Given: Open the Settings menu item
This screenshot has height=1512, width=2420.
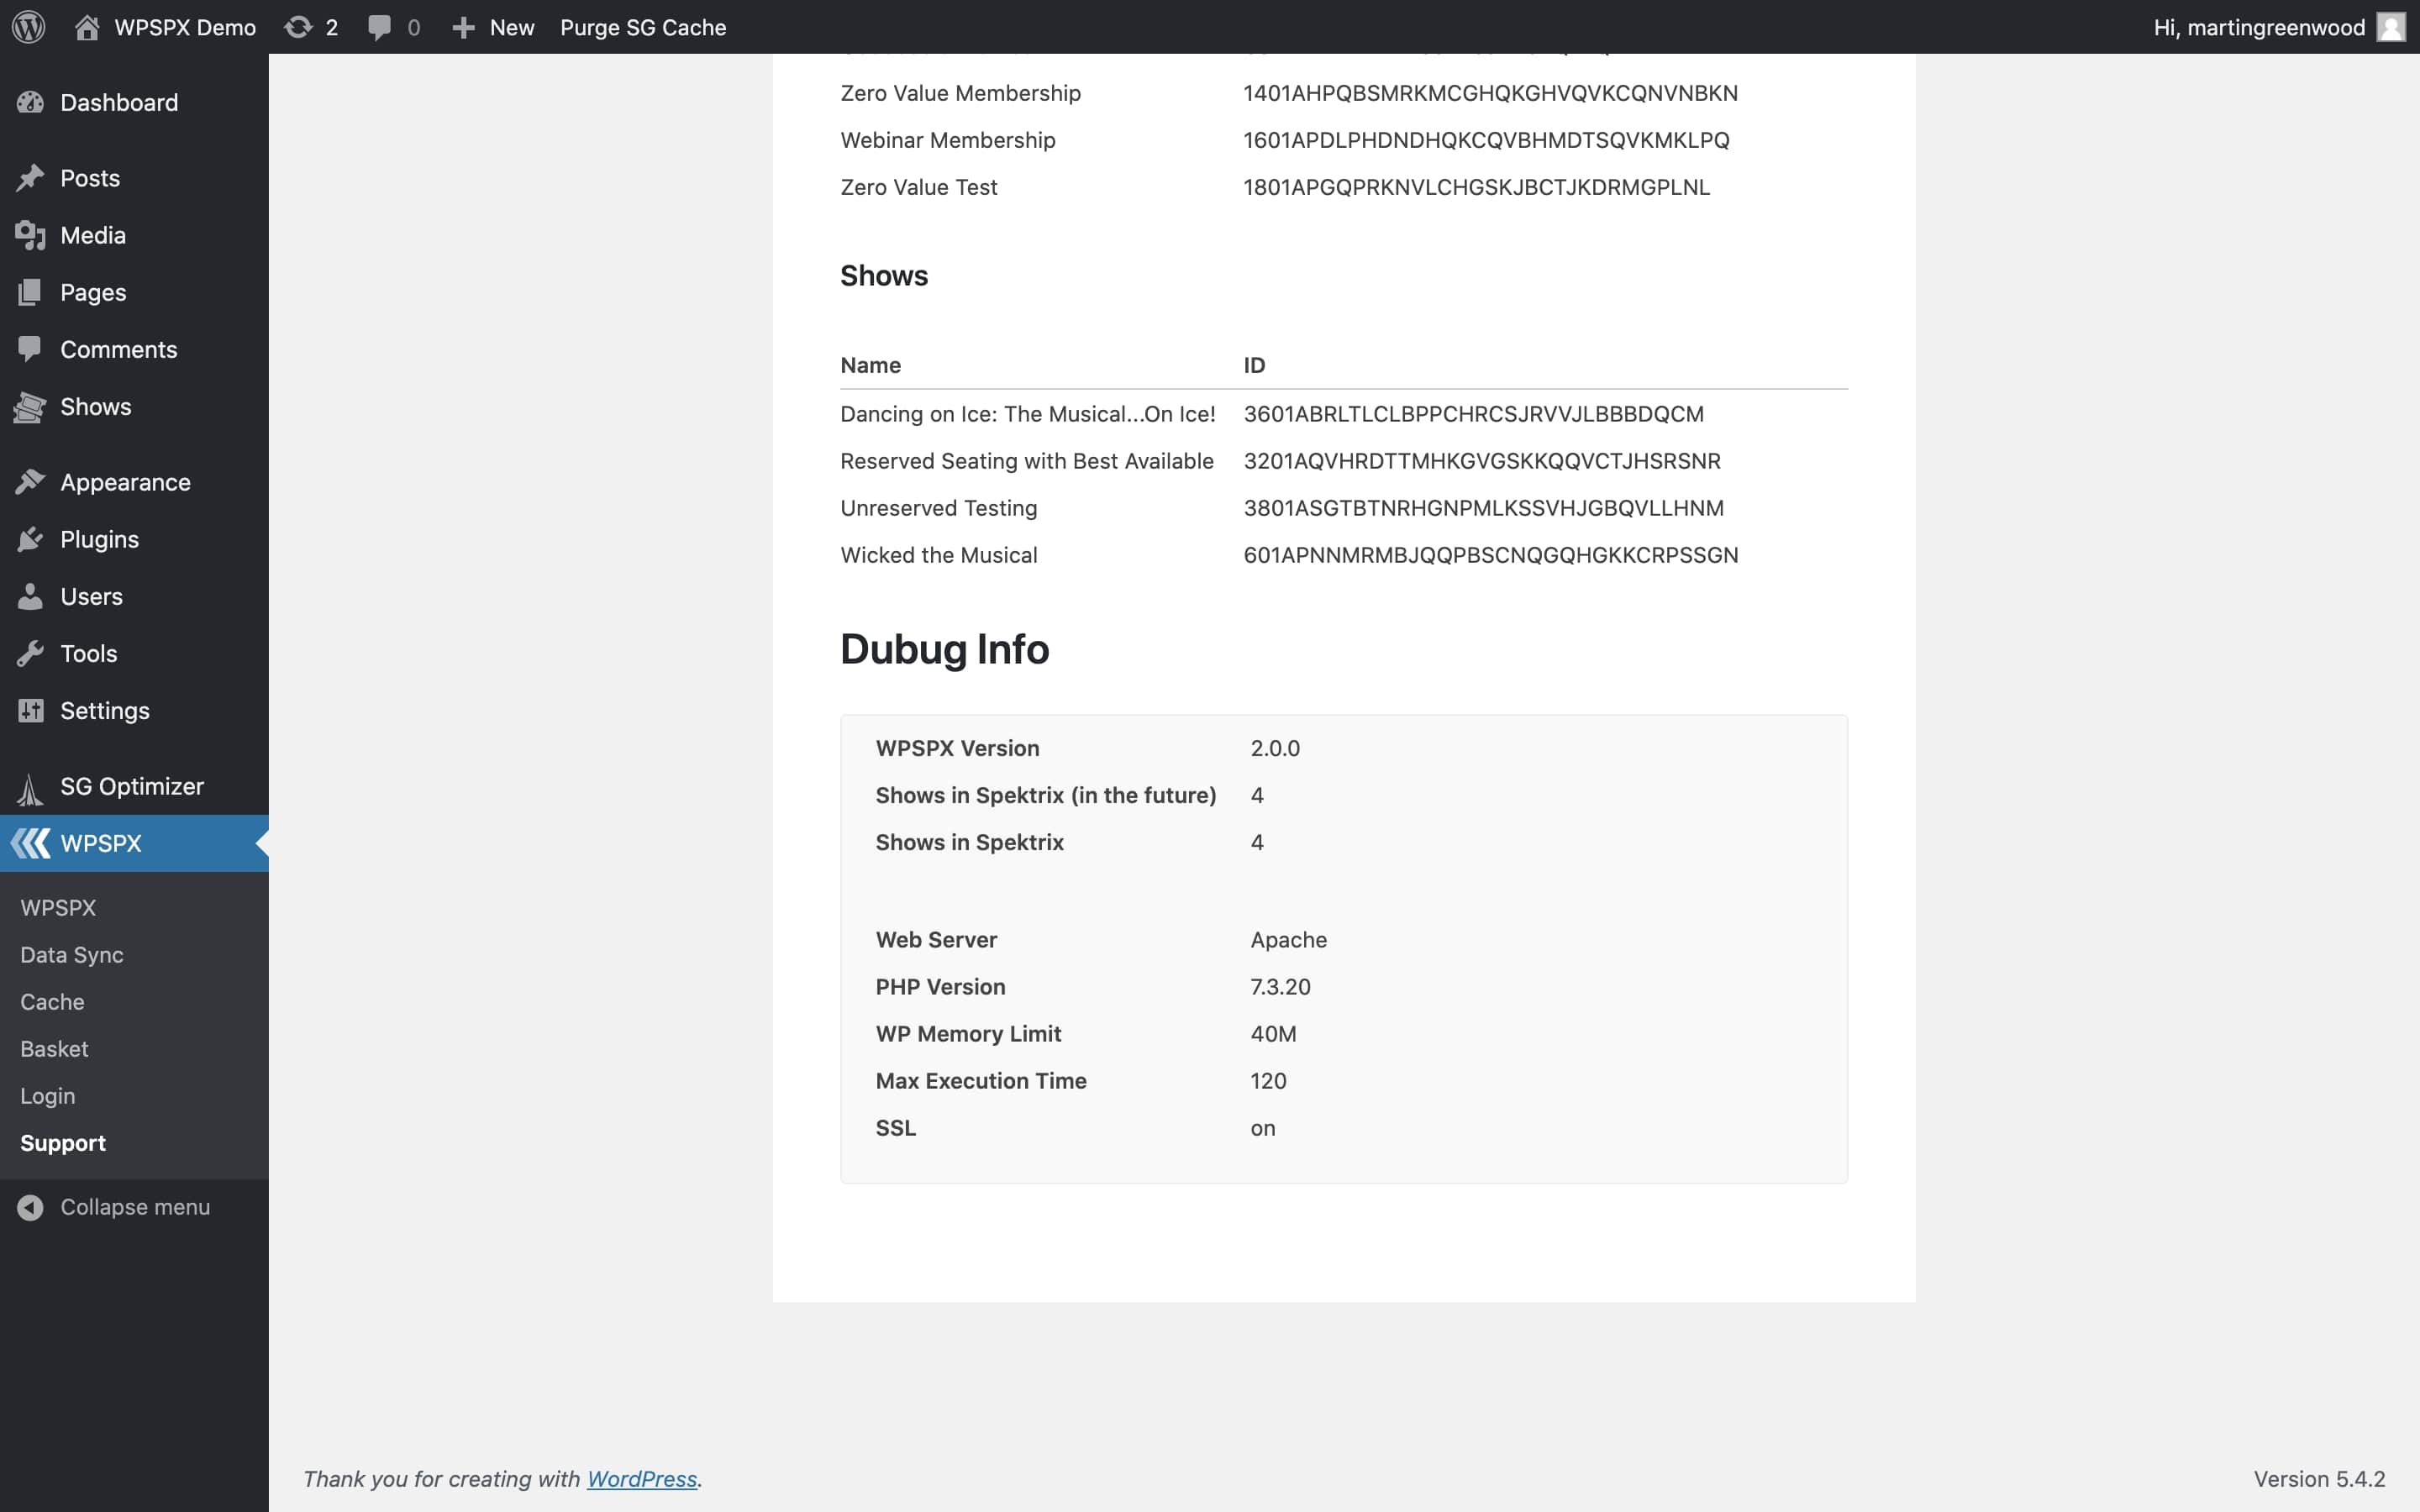Looking at the screenshot, I should pos(134,710).
